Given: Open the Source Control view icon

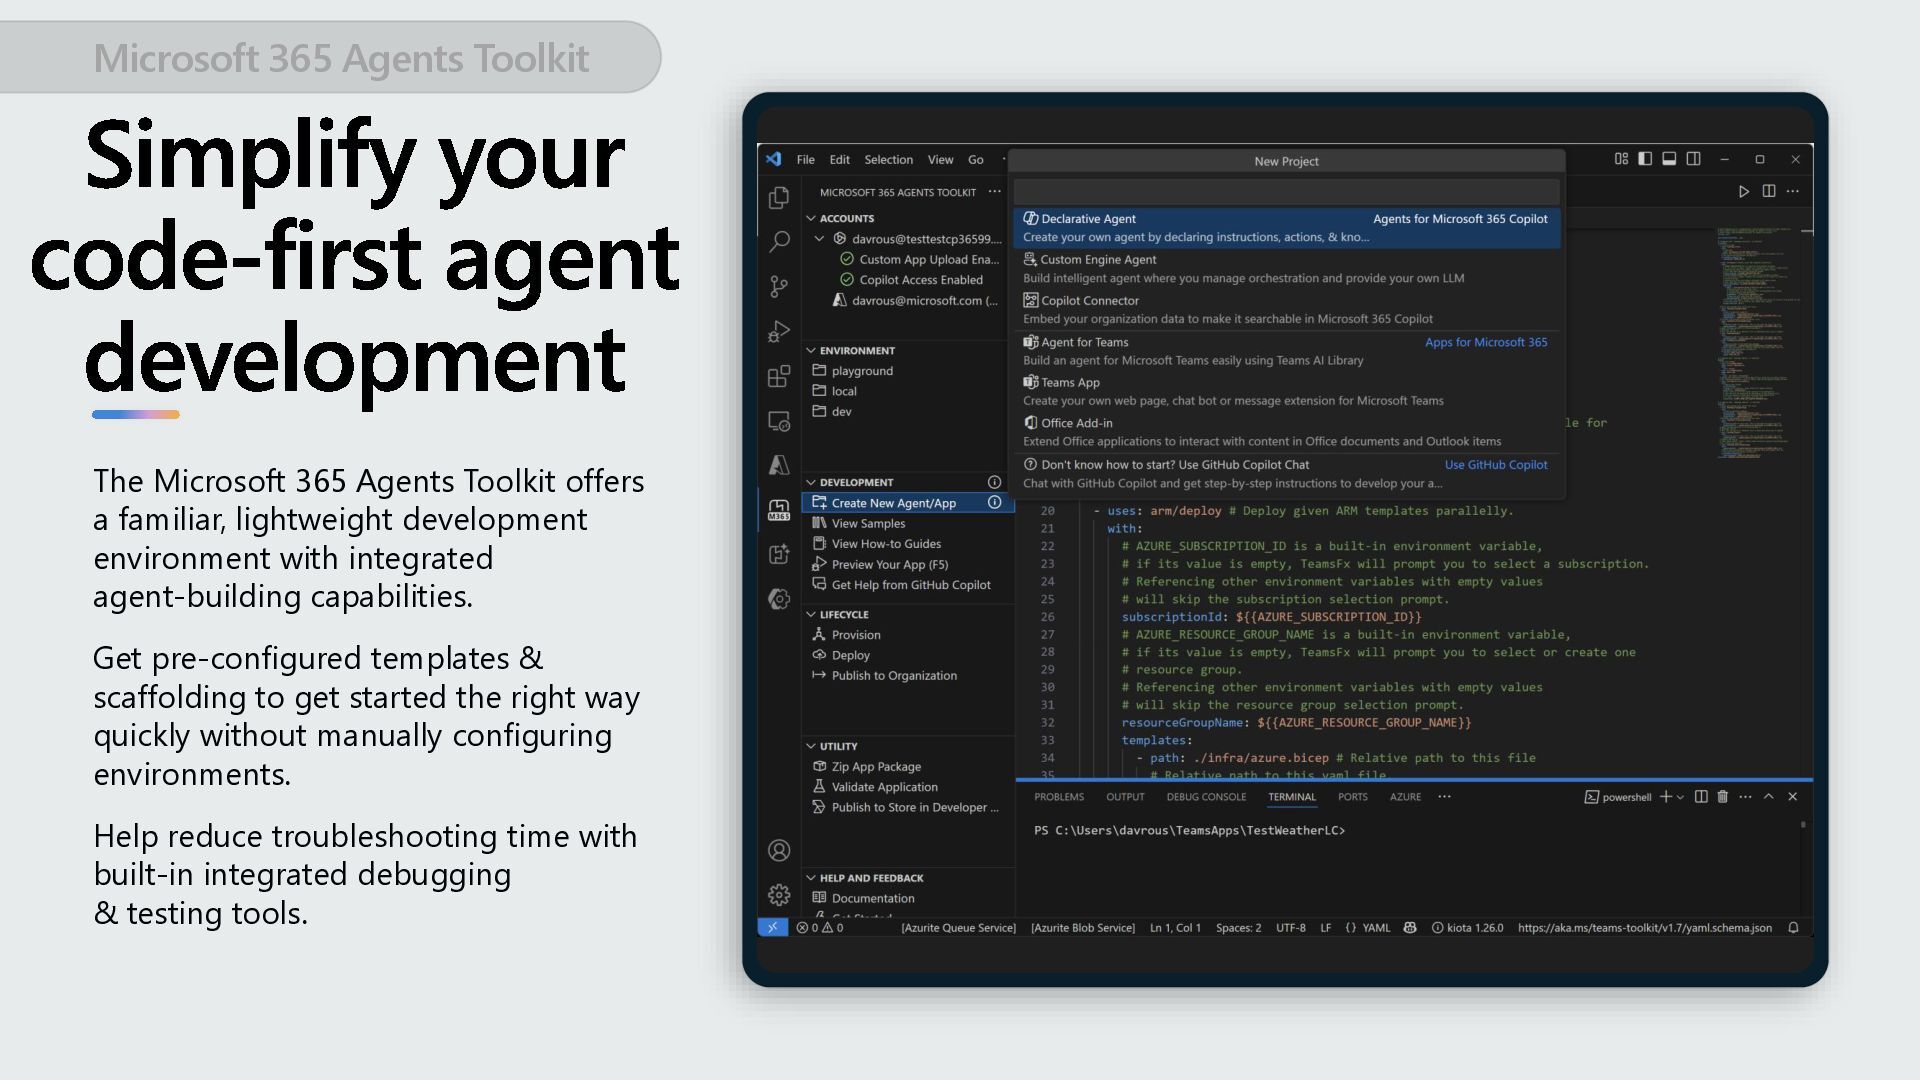Looking at the screenshot, I should (779, 287).
